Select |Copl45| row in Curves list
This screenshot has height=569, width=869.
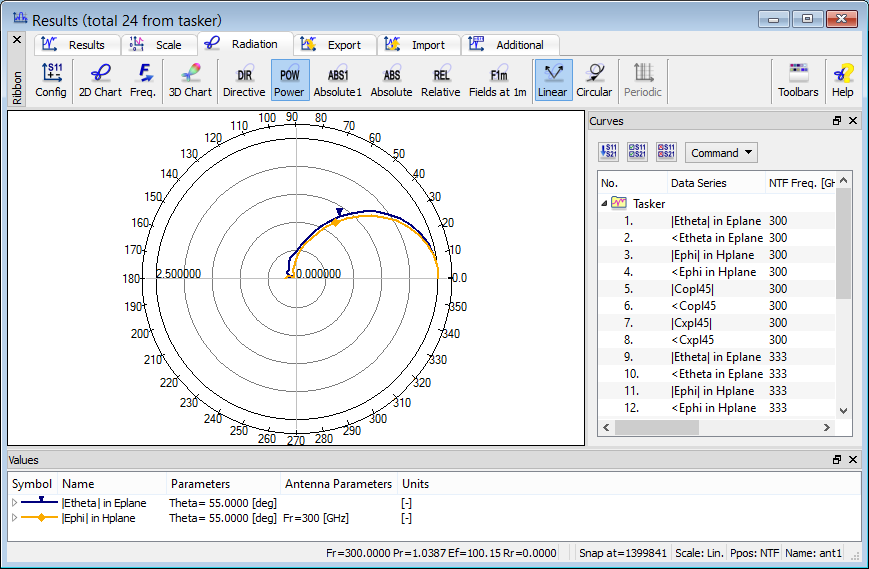coord(692,289)
